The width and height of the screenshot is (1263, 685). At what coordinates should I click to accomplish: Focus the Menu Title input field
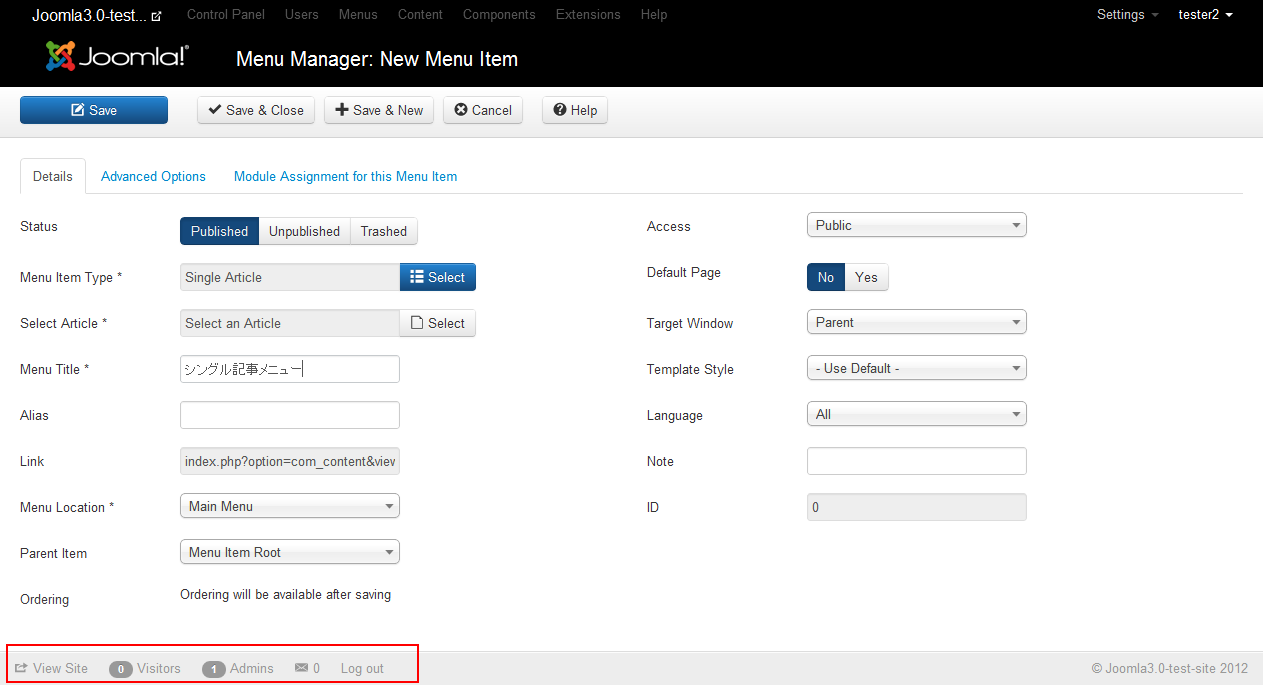(x=290, y=369)
